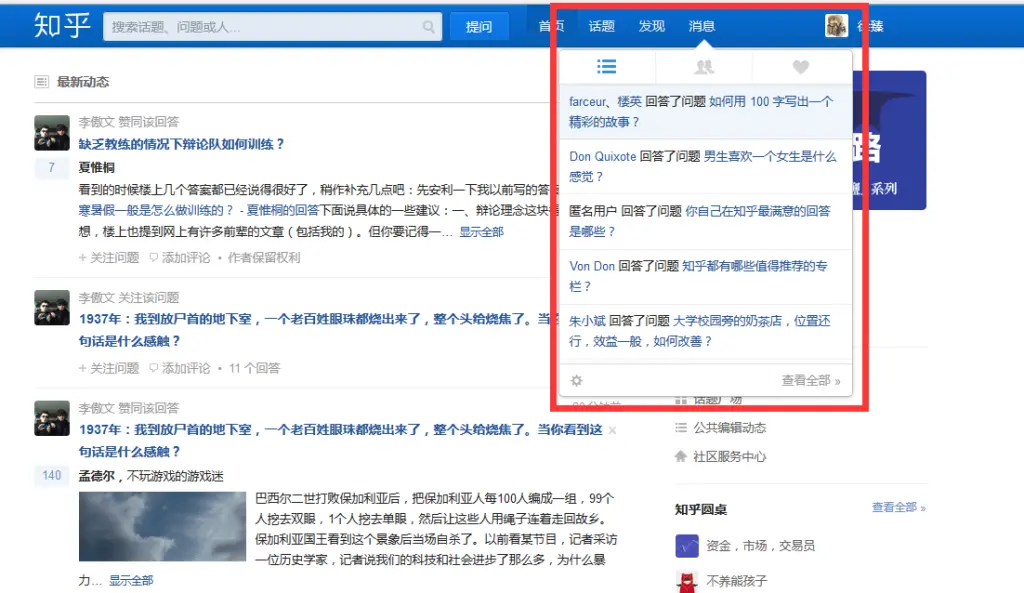Upvote the answer showing count 140
1024x593 pixels.
pyautogui.click(x=51, y=475)
